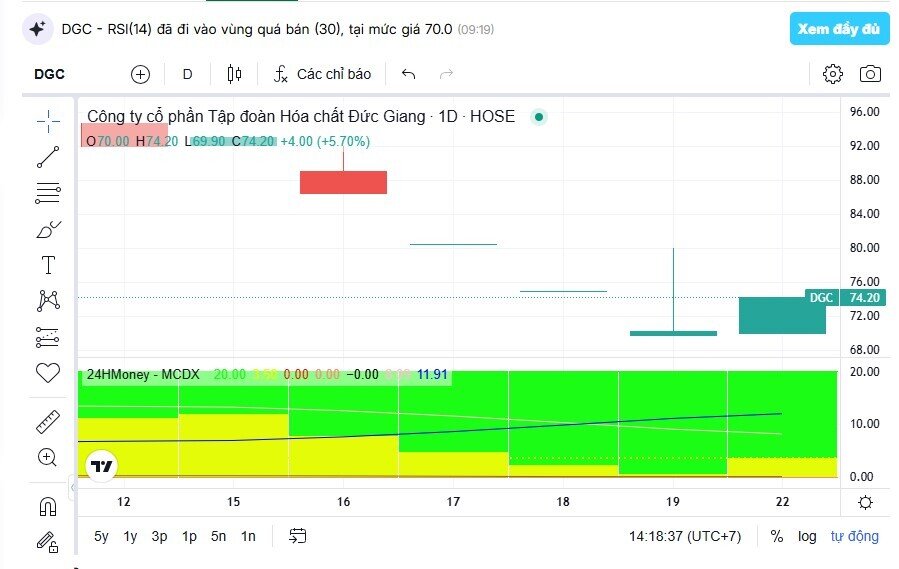899x569 pixels.
Task: Select the 3p time range
Action: 159,536
